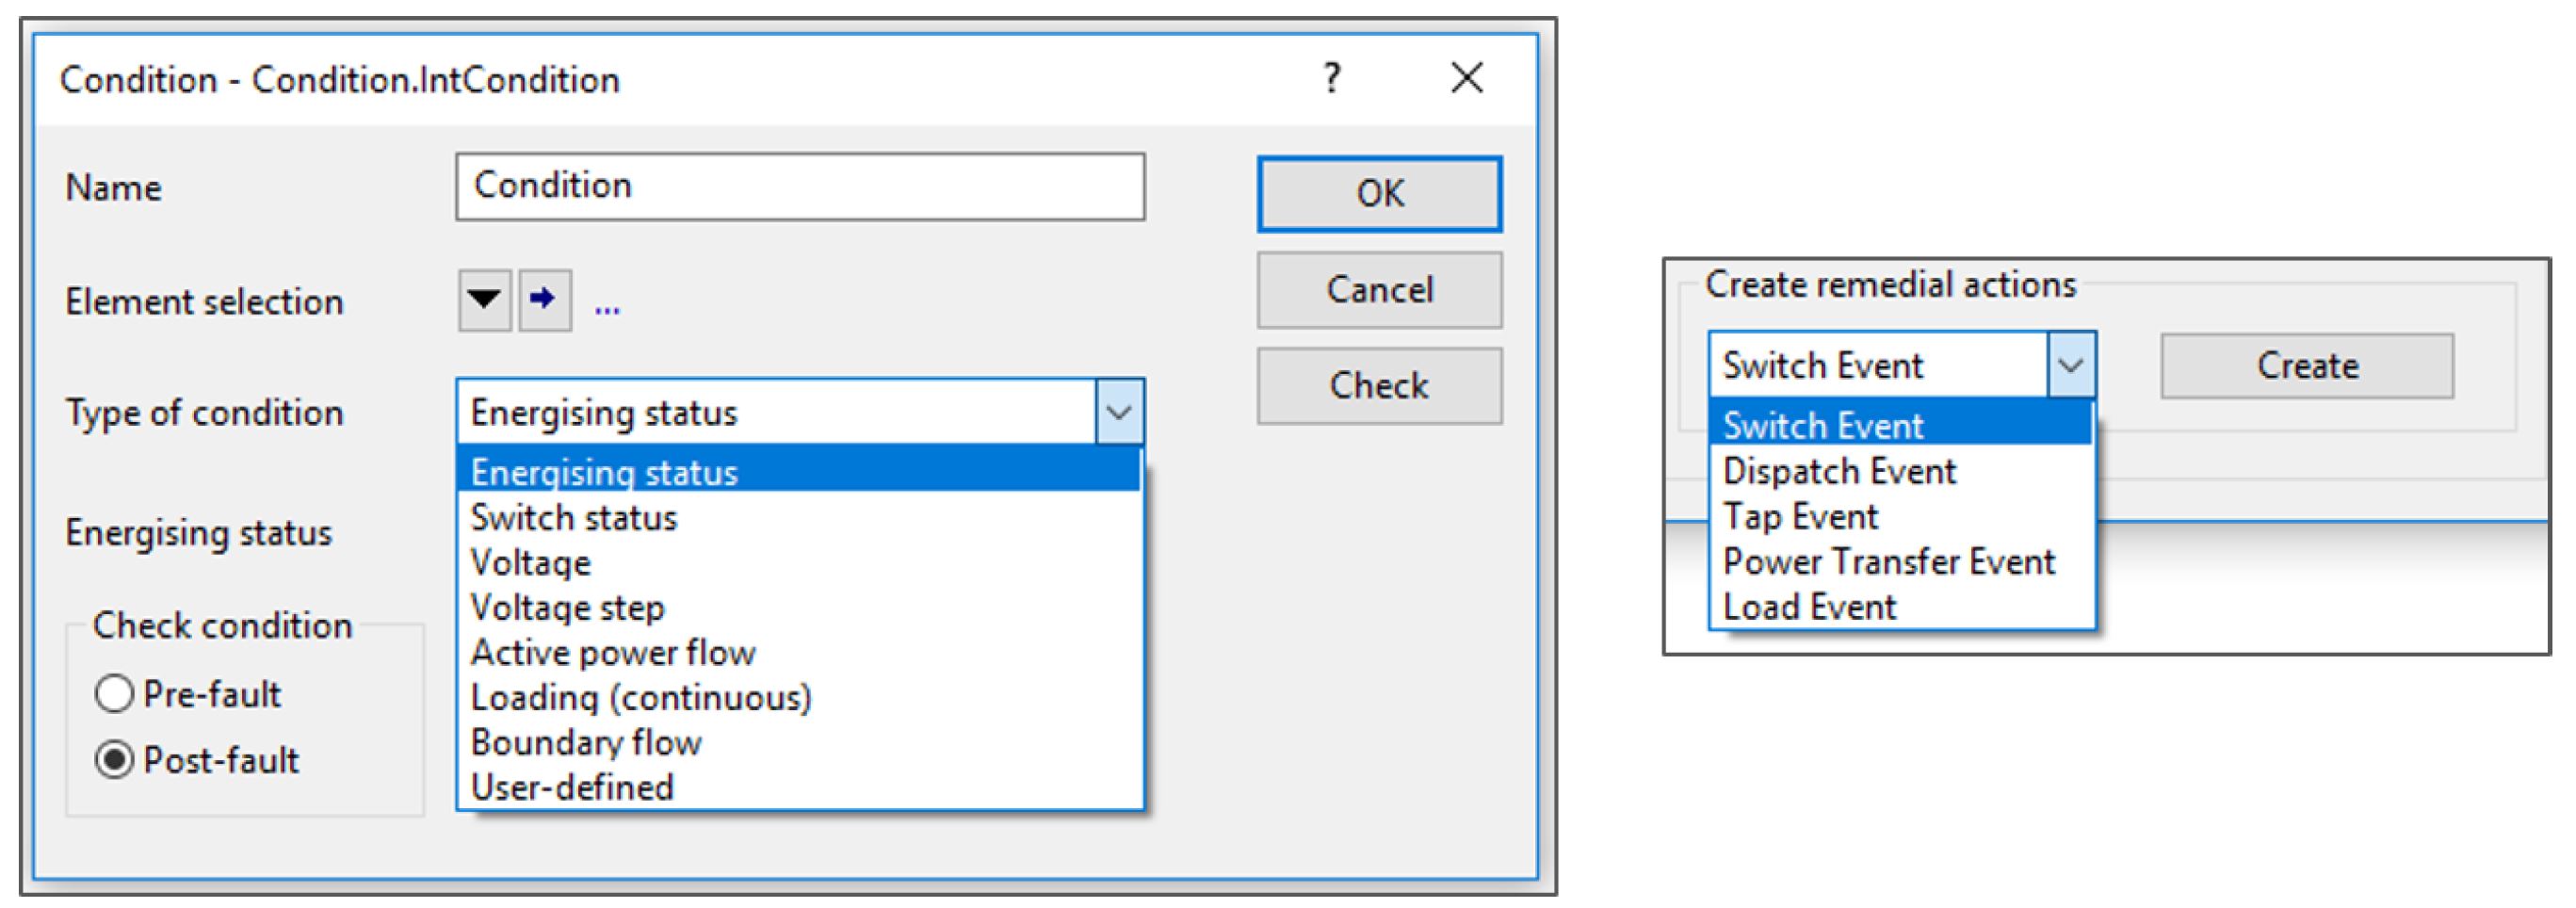
Task: Close the Condition dialog window
Action: pos(1467,78)
